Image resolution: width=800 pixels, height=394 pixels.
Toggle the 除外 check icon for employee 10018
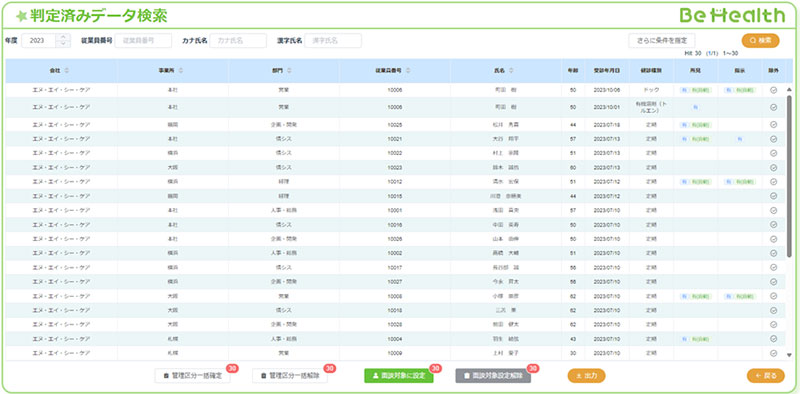(x=773, y=310)
